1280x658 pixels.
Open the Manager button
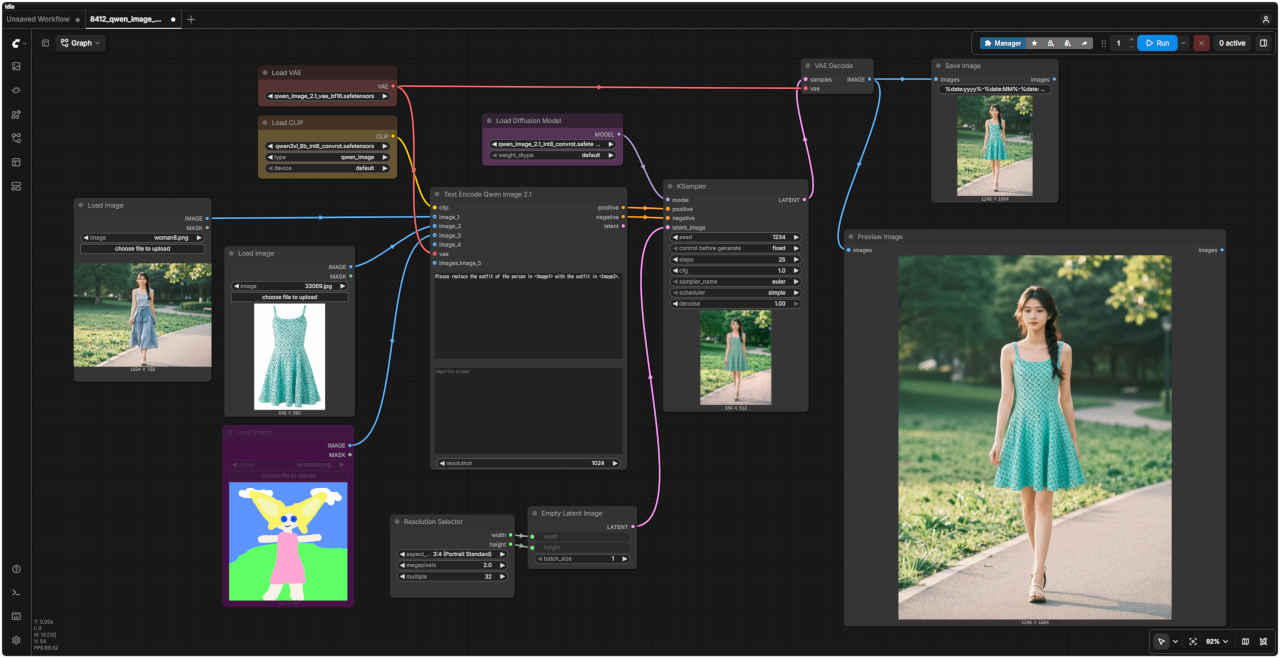pos(1002,43)
